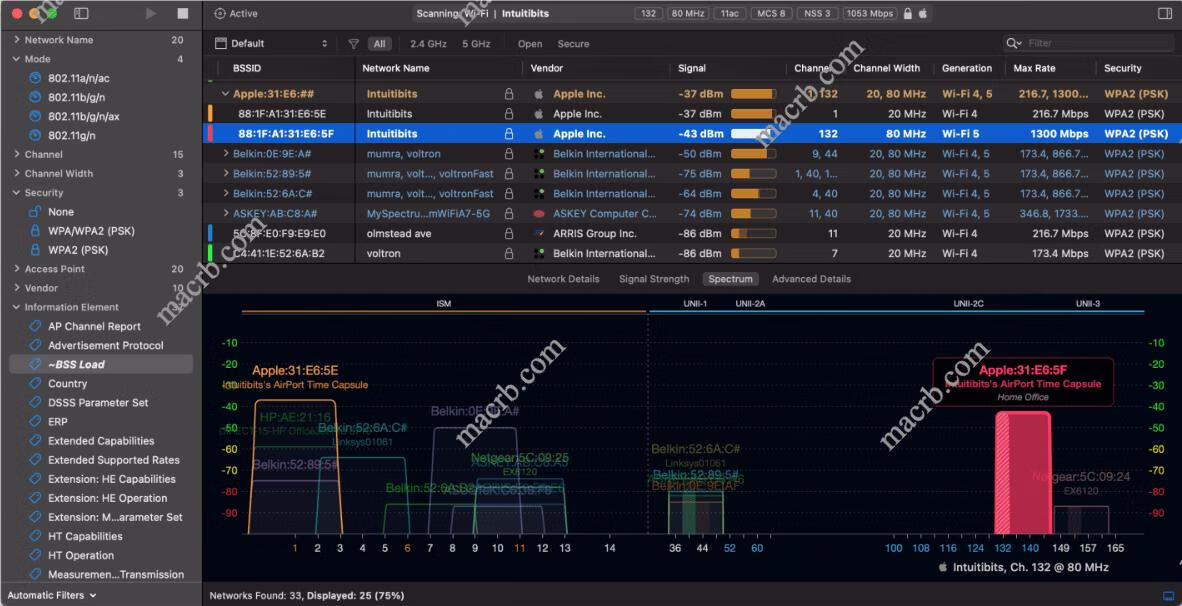Click the 802.11b/g/n/ax mode icon

click(x=35, y=116)
